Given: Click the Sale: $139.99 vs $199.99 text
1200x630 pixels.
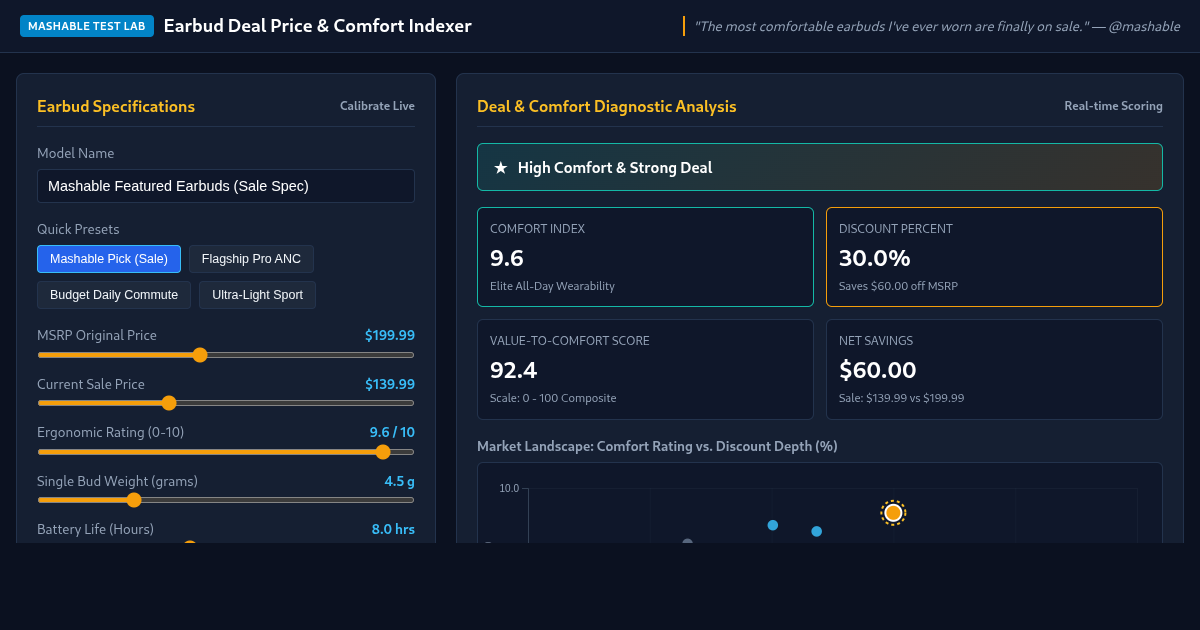Looking at the screenshot, I should click(x=901, y=398).
